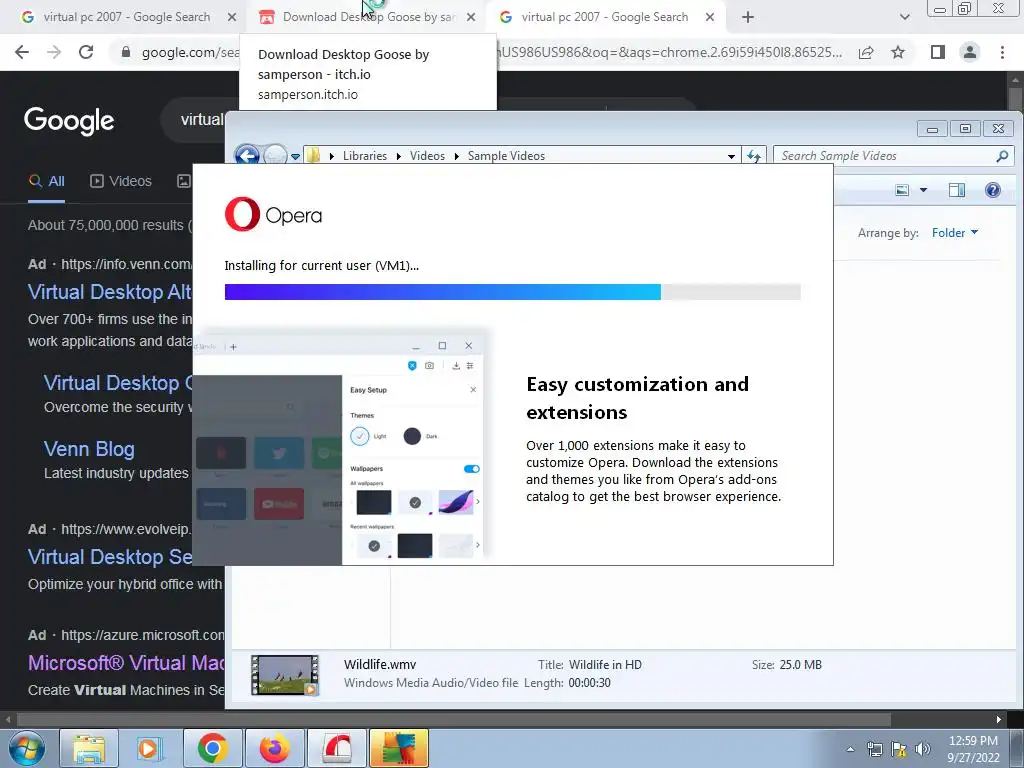Close the first virtual pc 2007 tab
1024x768 pixels.
pyautogui.click(x=232, y=17)
